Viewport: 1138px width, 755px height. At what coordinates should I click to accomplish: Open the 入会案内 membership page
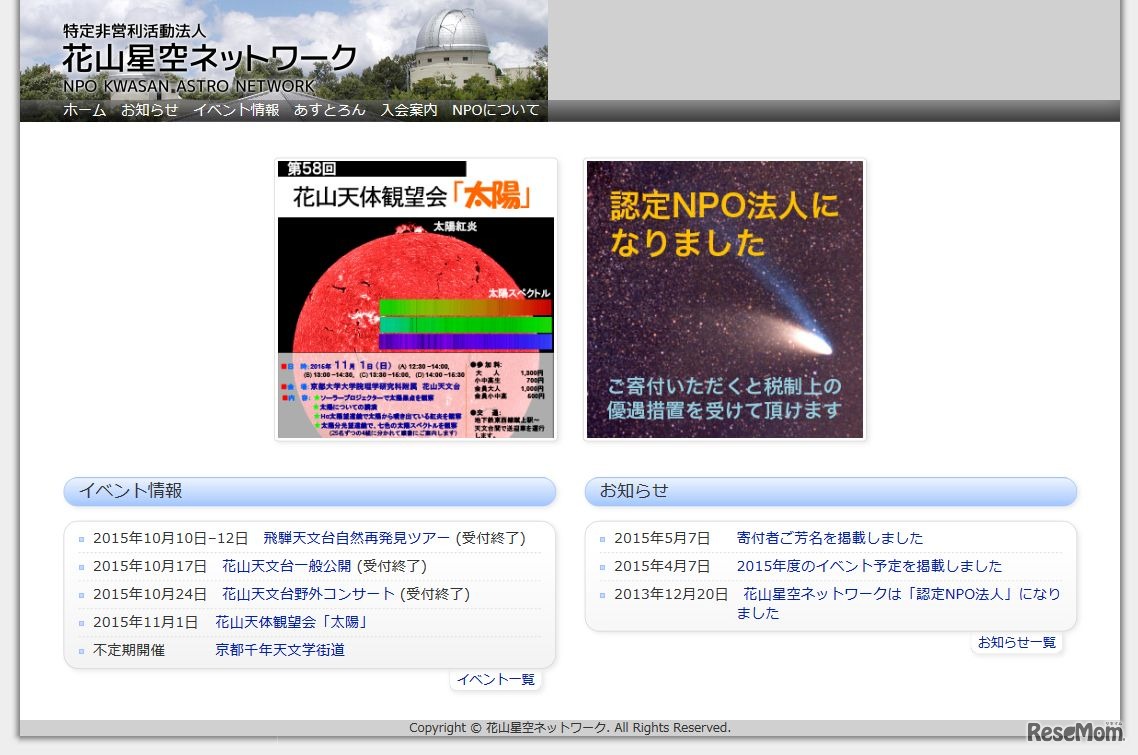(407, 110)
